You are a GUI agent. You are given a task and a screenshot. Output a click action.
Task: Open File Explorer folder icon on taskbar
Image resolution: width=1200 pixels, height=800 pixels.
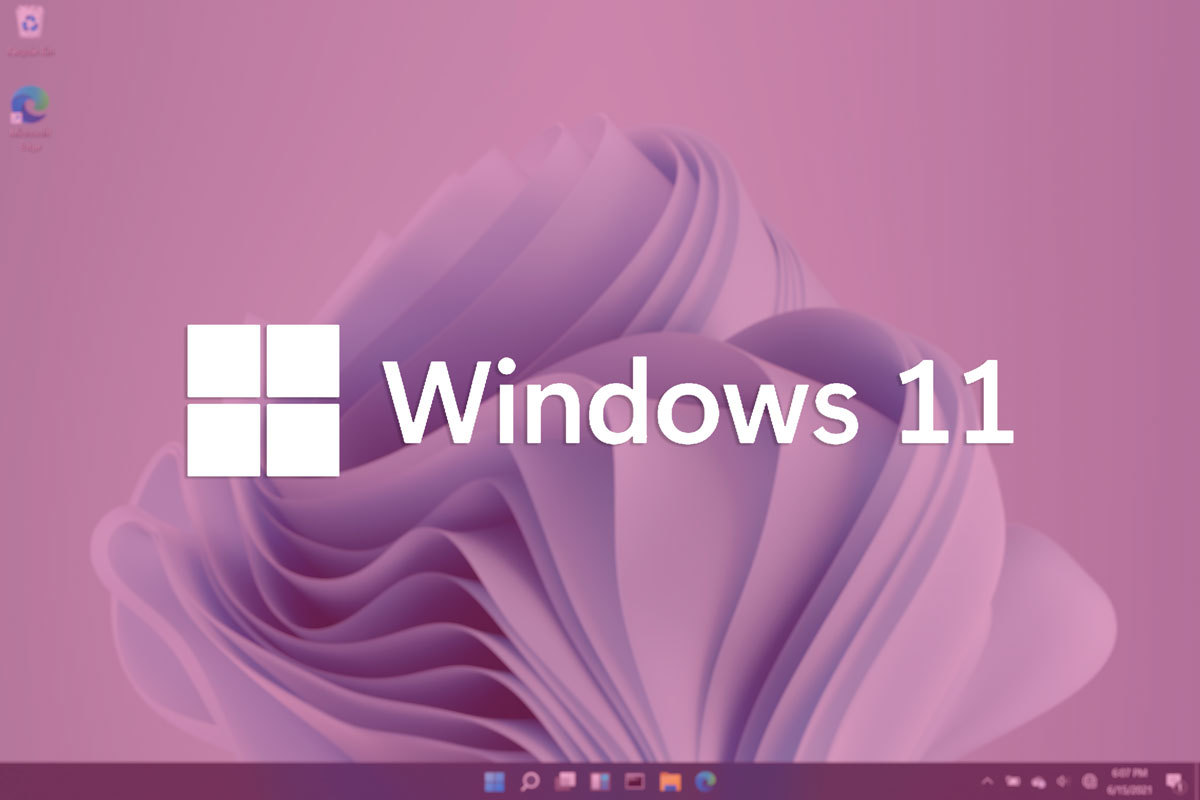click(670, 781)
